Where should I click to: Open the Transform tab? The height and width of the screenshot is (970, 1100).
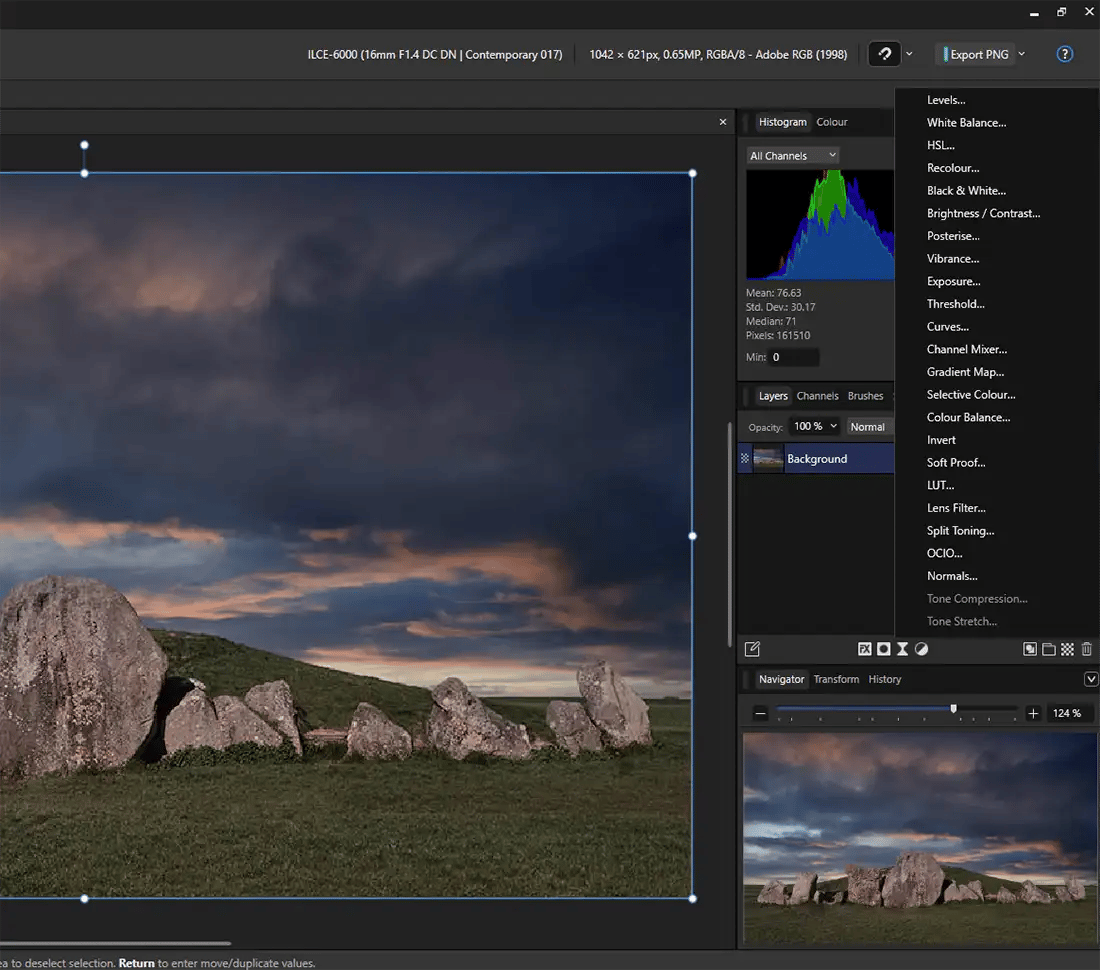836,679
